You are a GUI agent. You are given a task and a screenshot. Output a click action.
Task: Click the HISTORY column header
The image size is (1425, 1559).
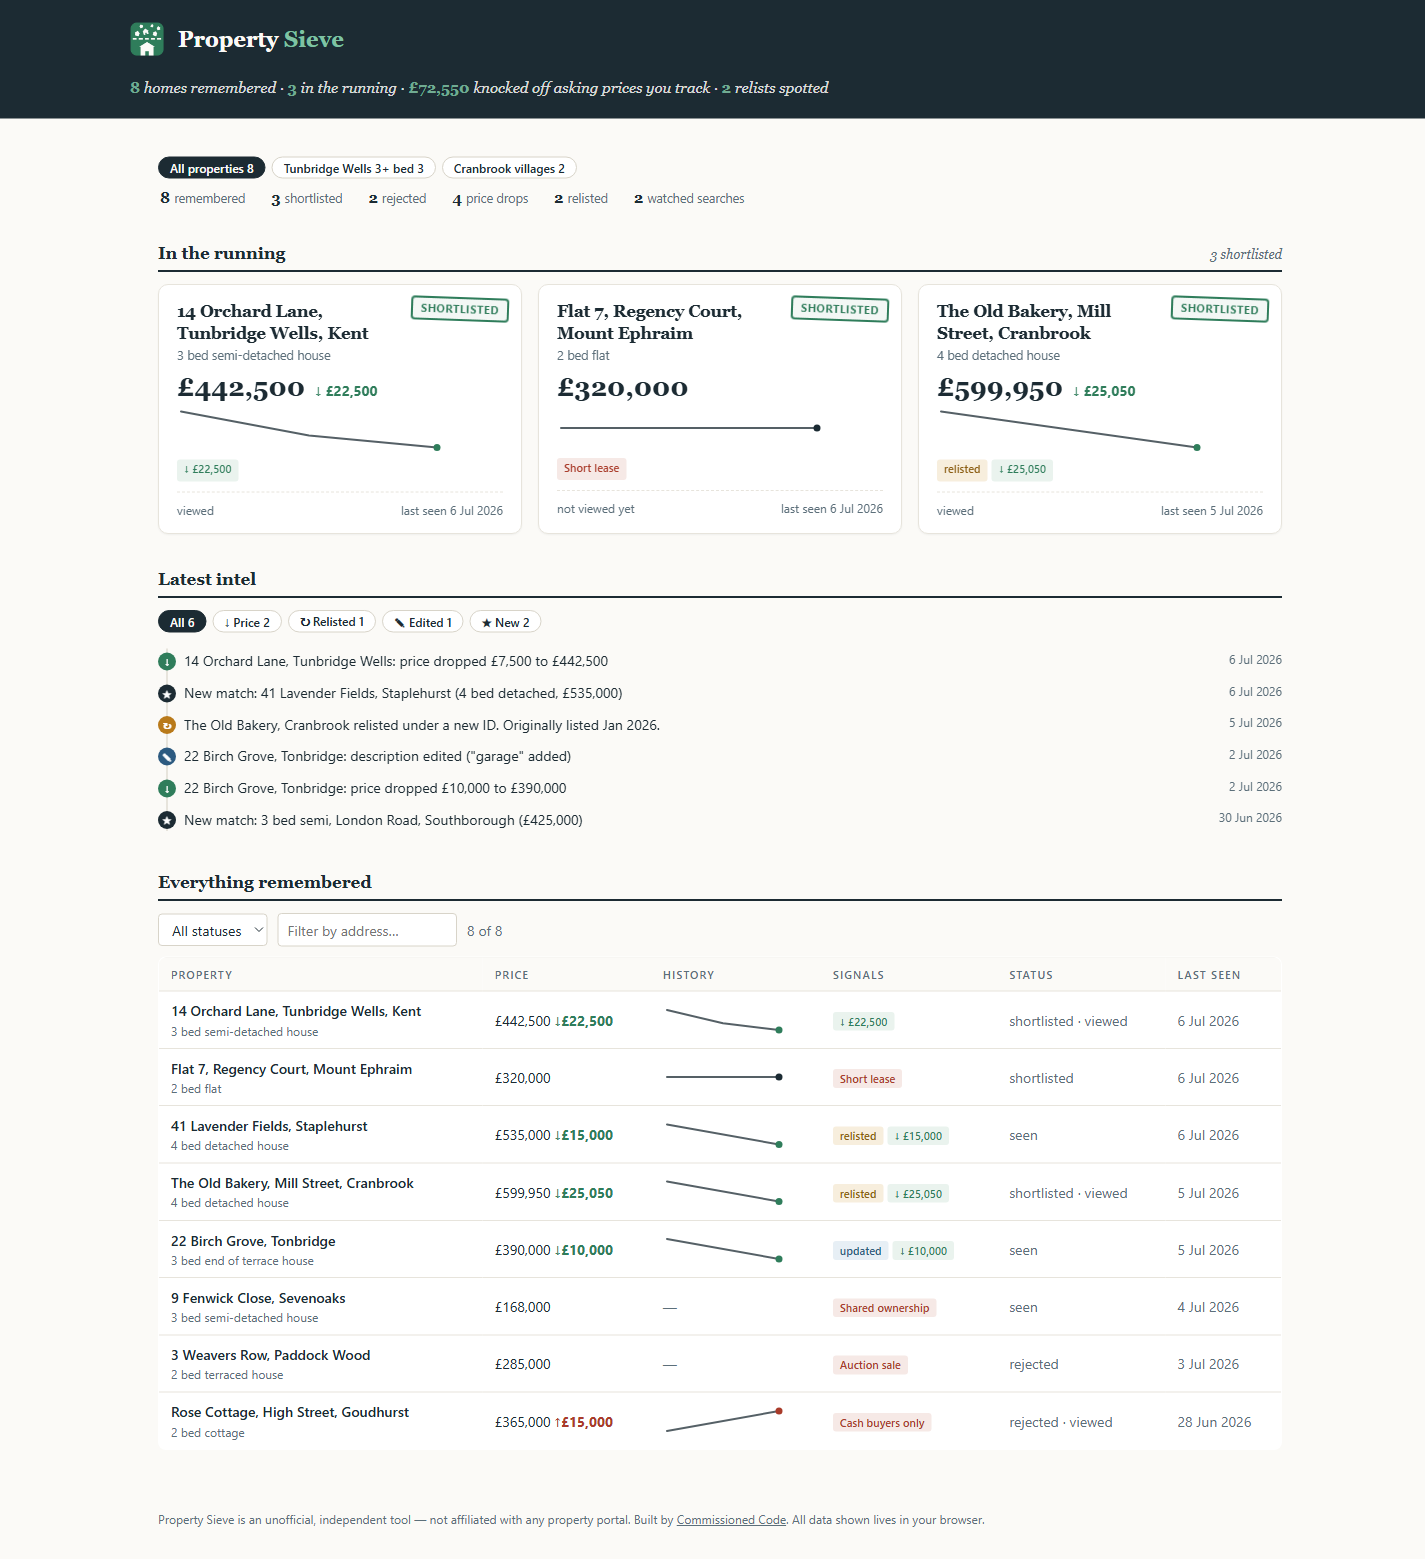(689, 975)
